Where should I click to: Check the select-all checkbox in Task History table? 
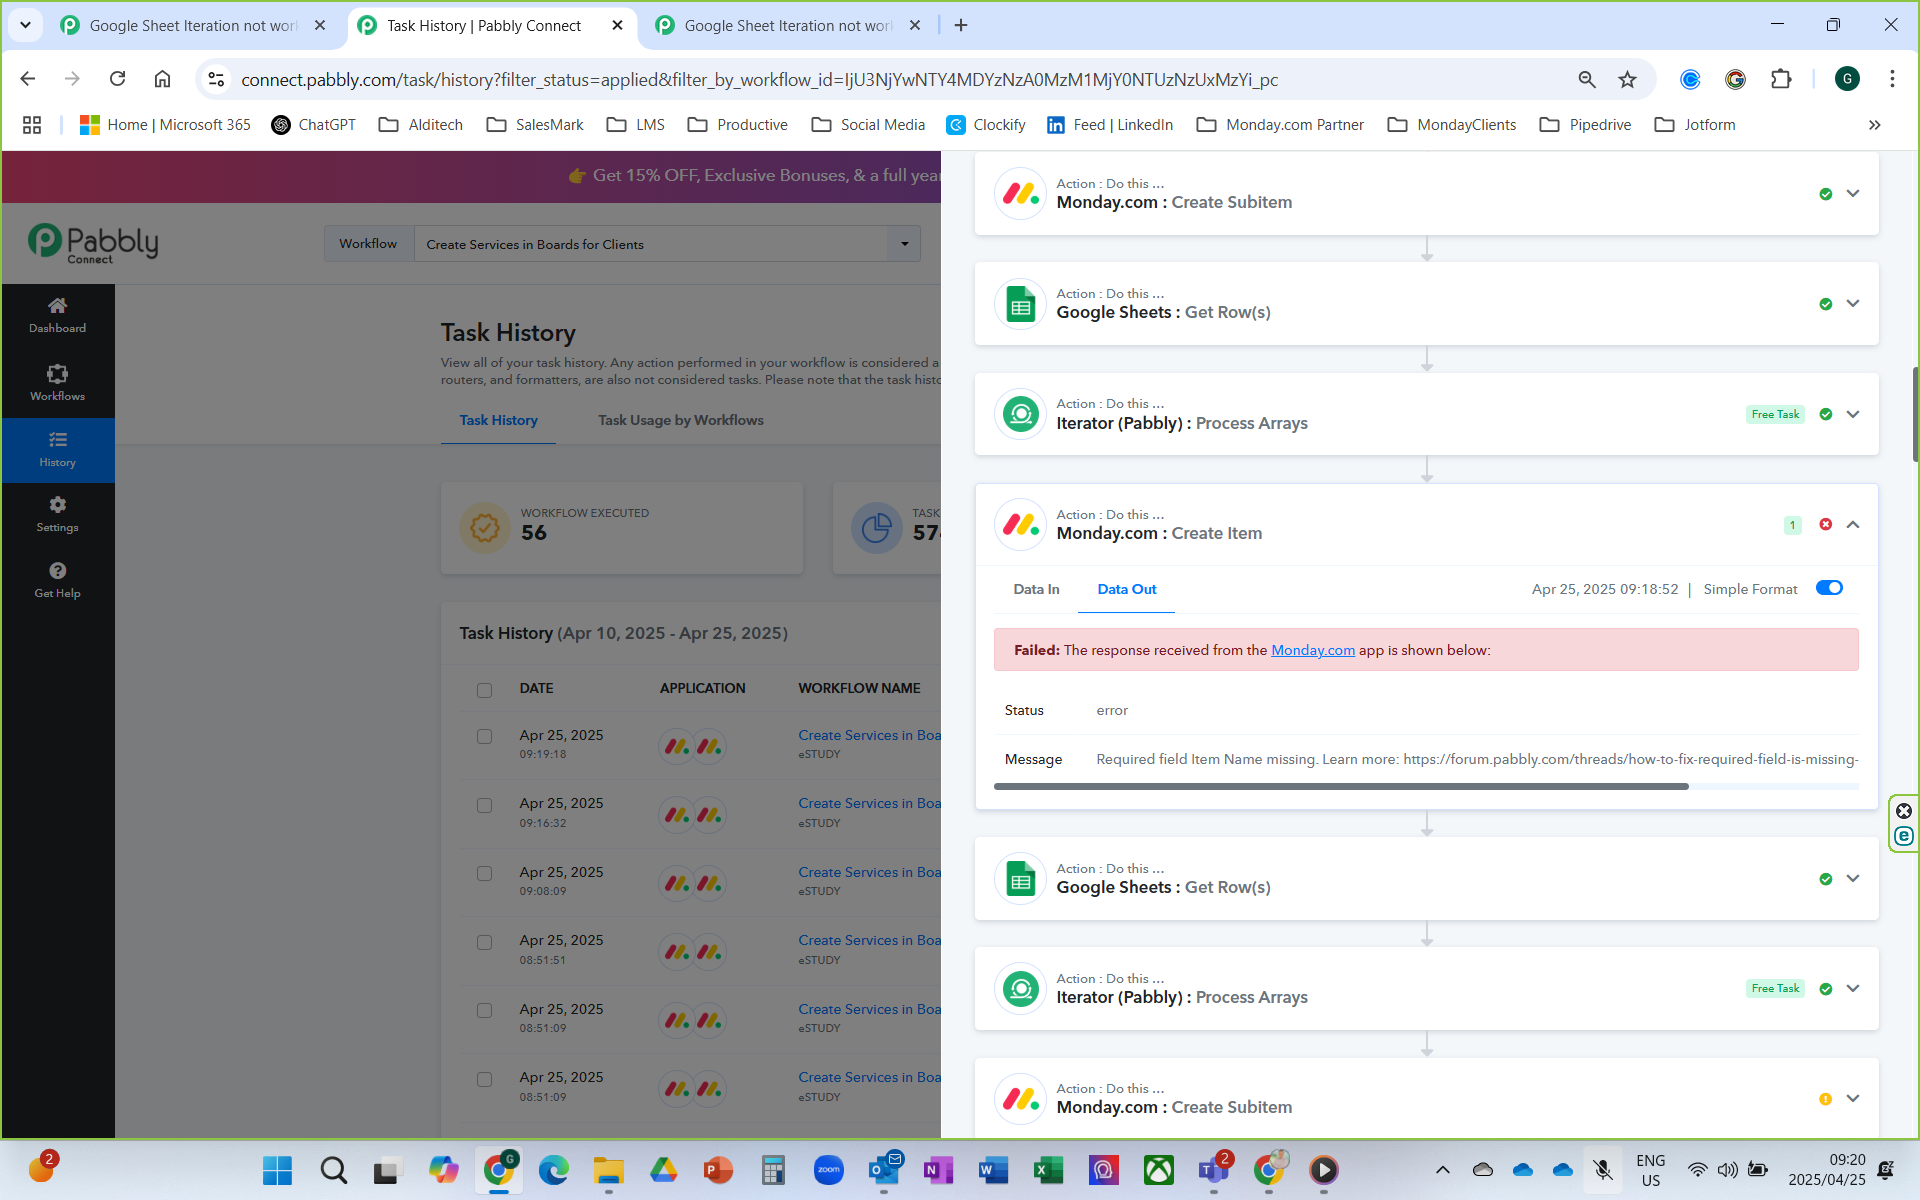coord(484,690)
